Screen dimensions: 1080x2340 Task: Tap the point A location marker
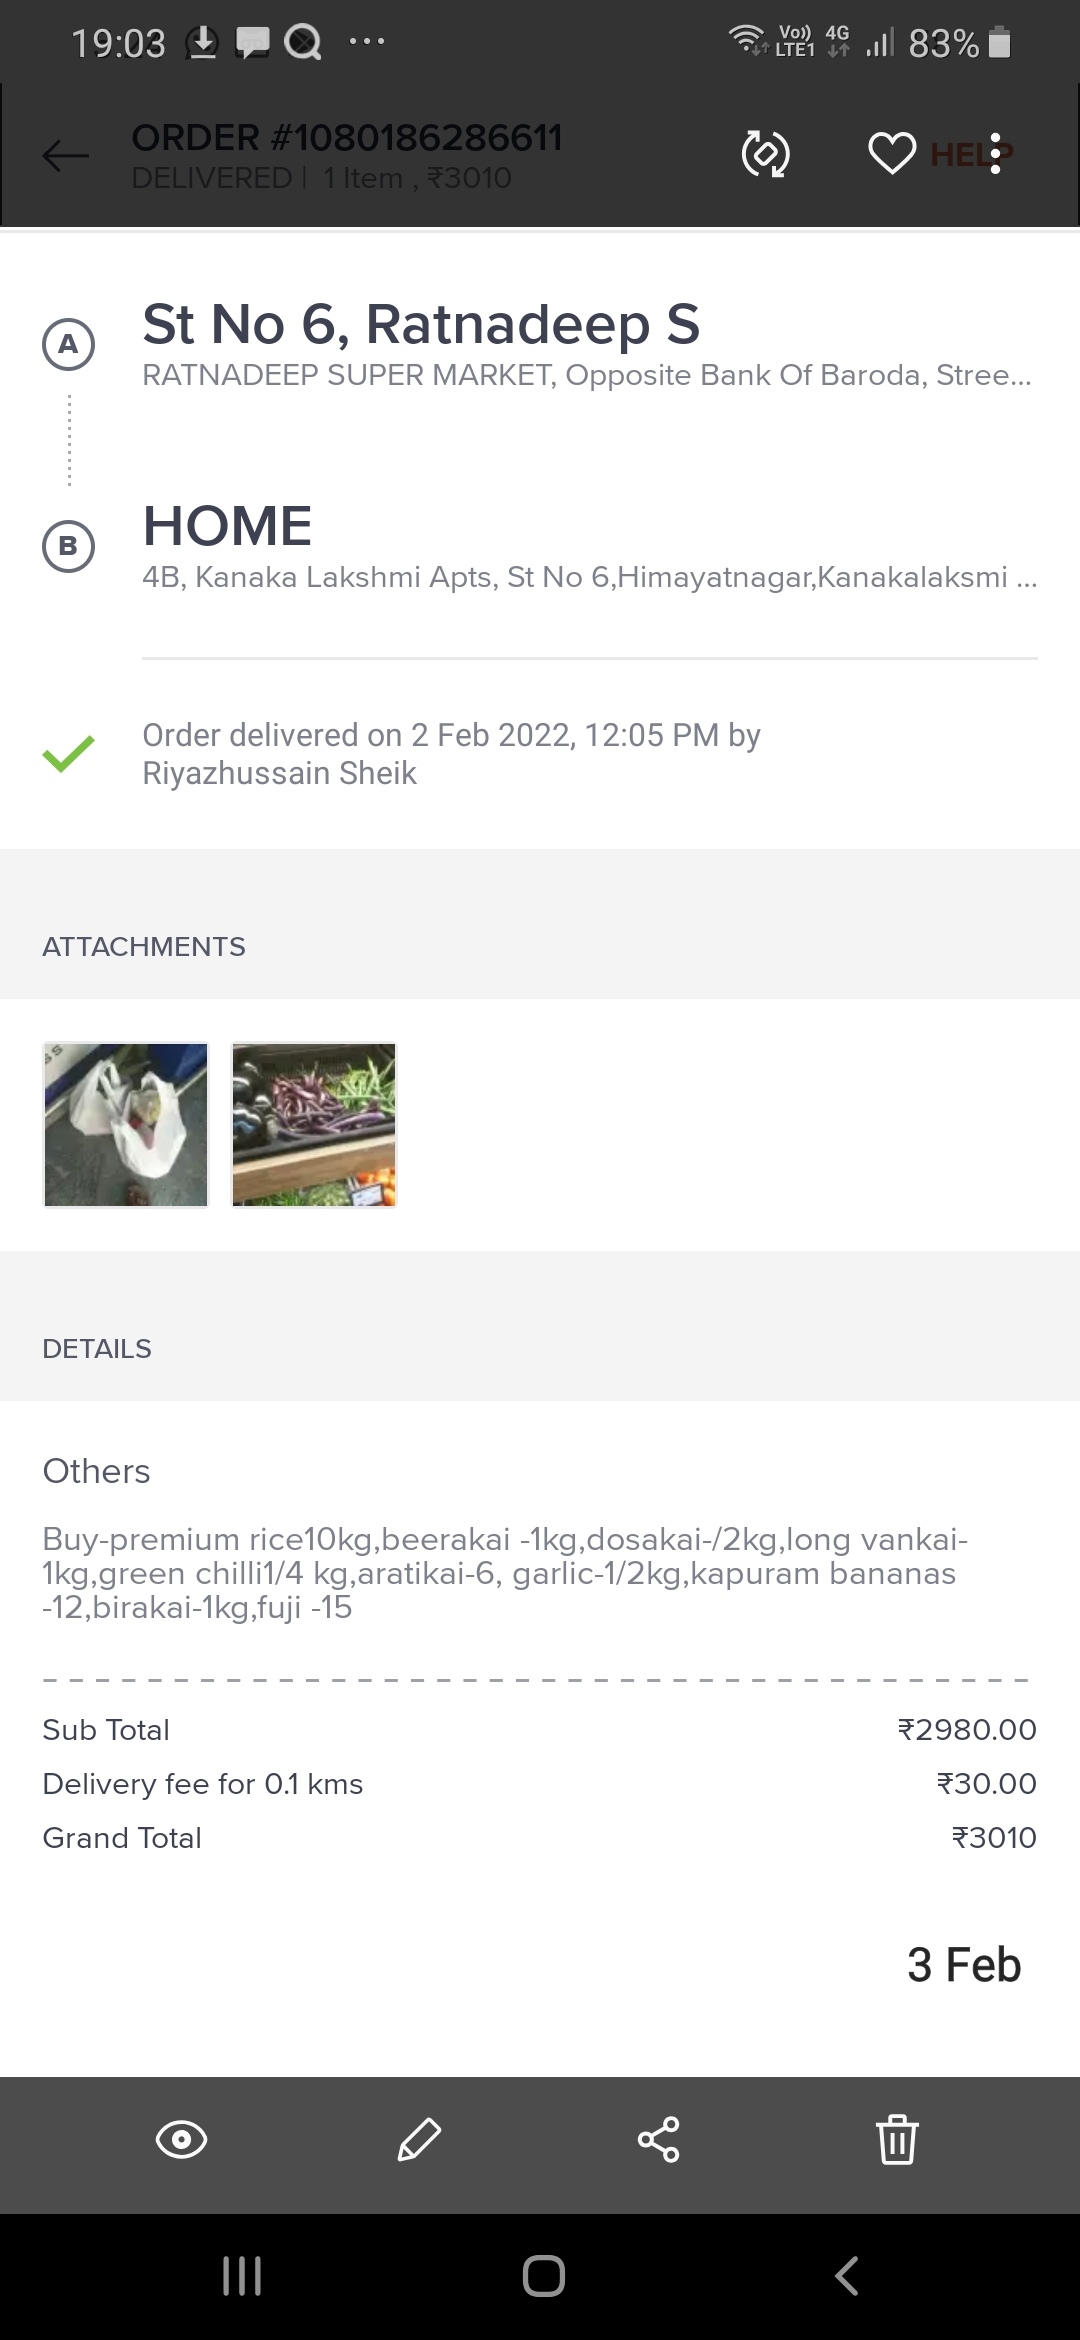tap(68, 344)
